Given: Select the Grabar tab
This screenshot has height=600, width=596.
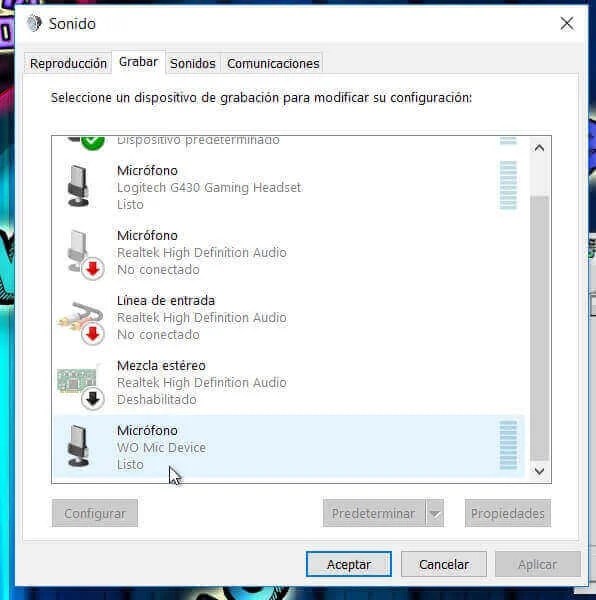Looking at the screenshot, I should click(138, 62).
